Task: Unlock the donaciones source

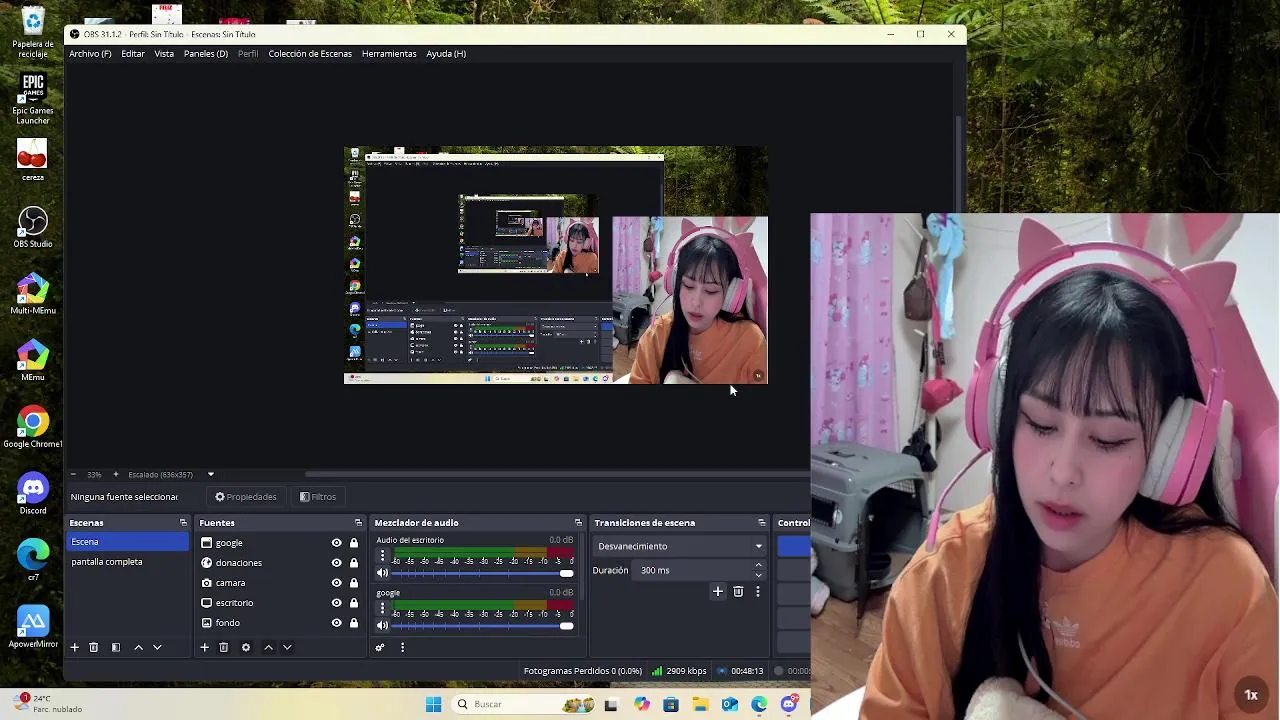Action: (354, 563)
